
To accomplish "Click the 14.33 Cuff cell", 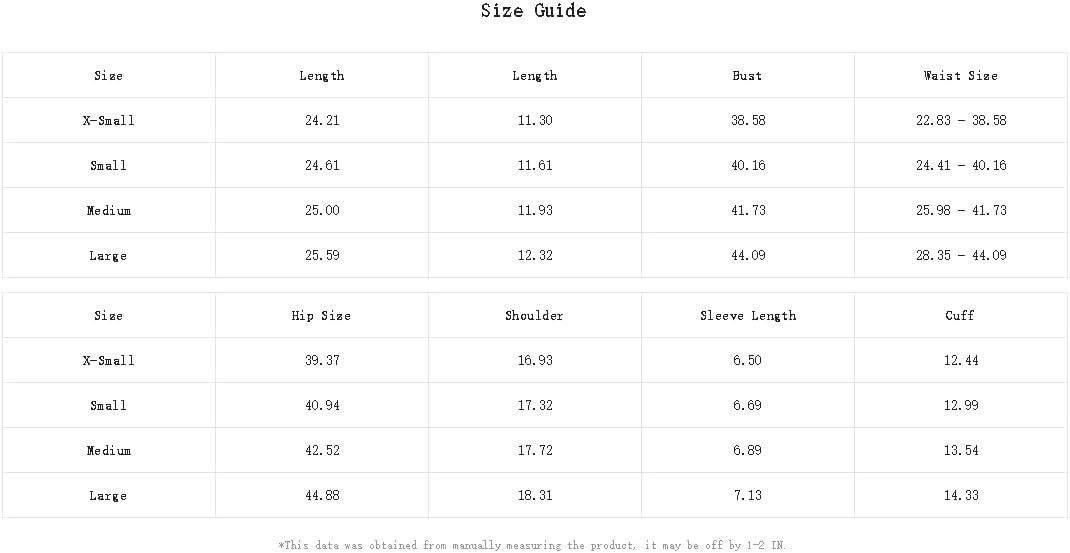I will point(961,496).
